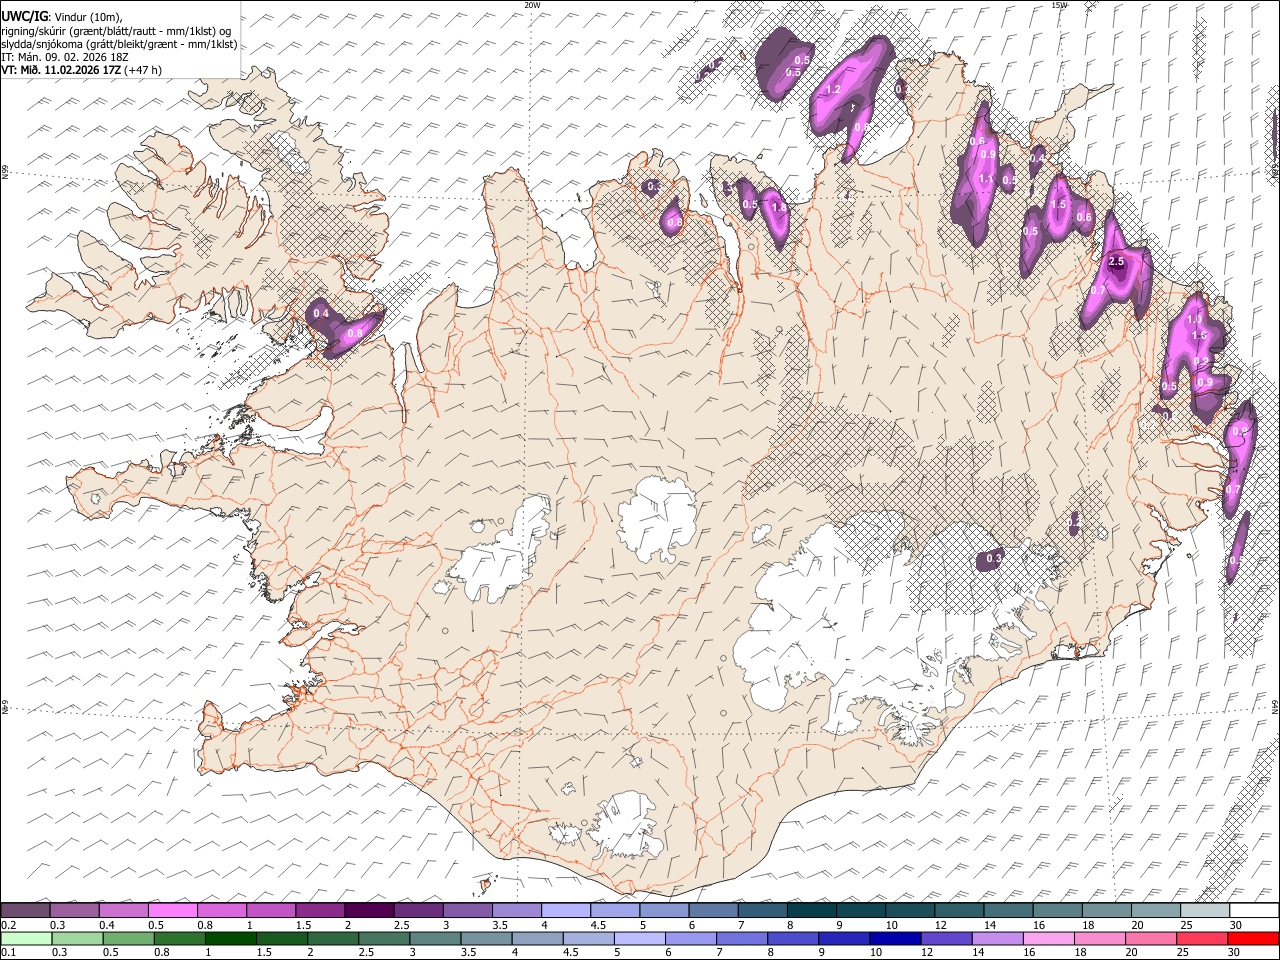Select the light lavender 4–4.5 swatch in top legend row

566,911
